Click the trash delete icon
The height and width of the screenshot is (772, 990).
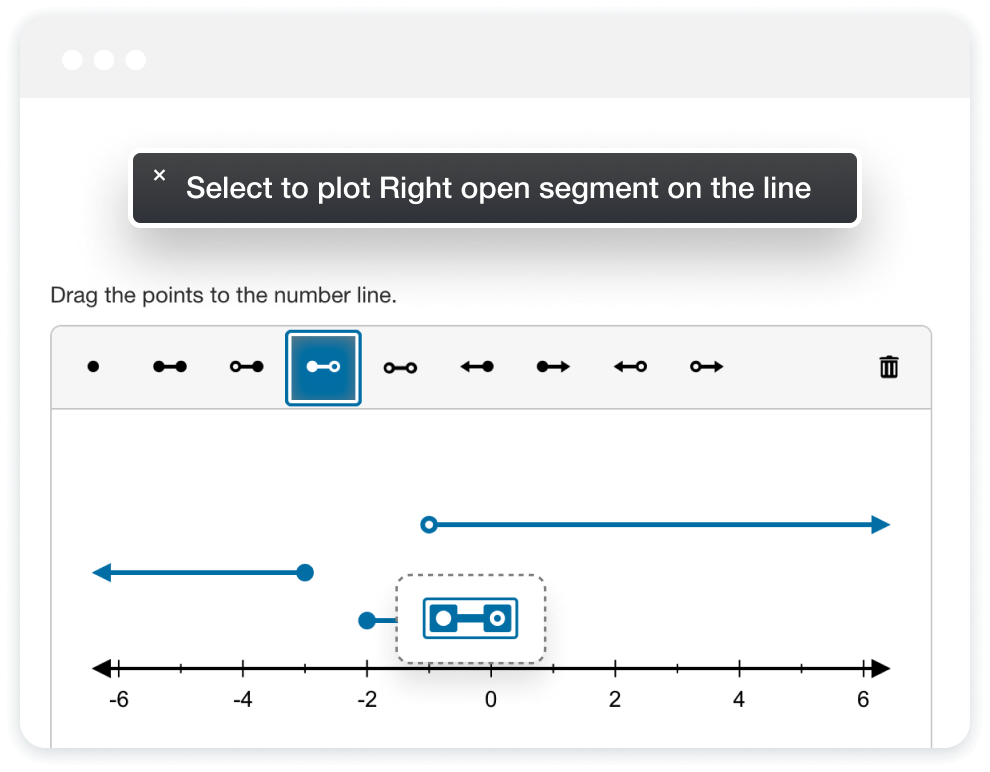(x=888, y=367)
